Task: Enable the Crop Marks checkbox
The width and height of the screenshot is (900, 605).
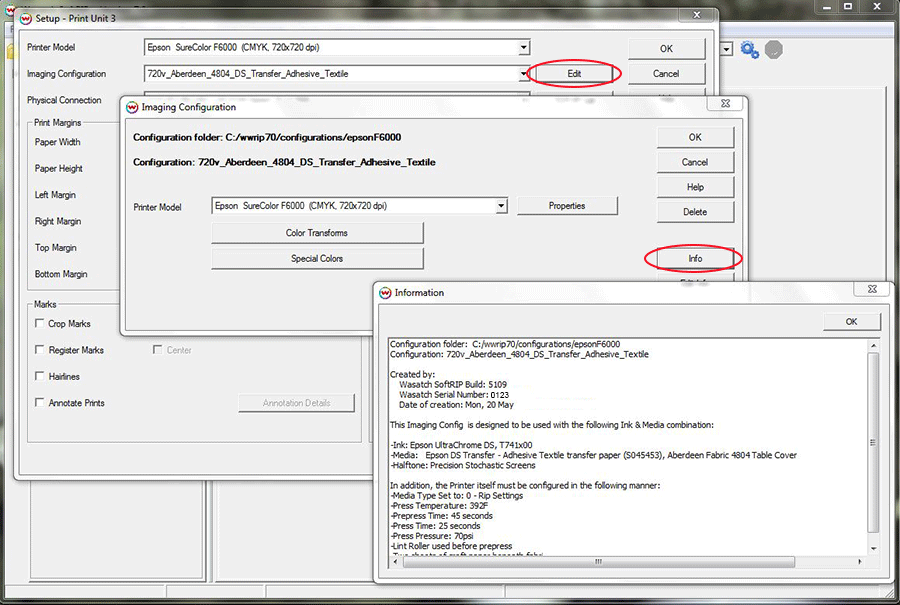Action: coord(40,323)
